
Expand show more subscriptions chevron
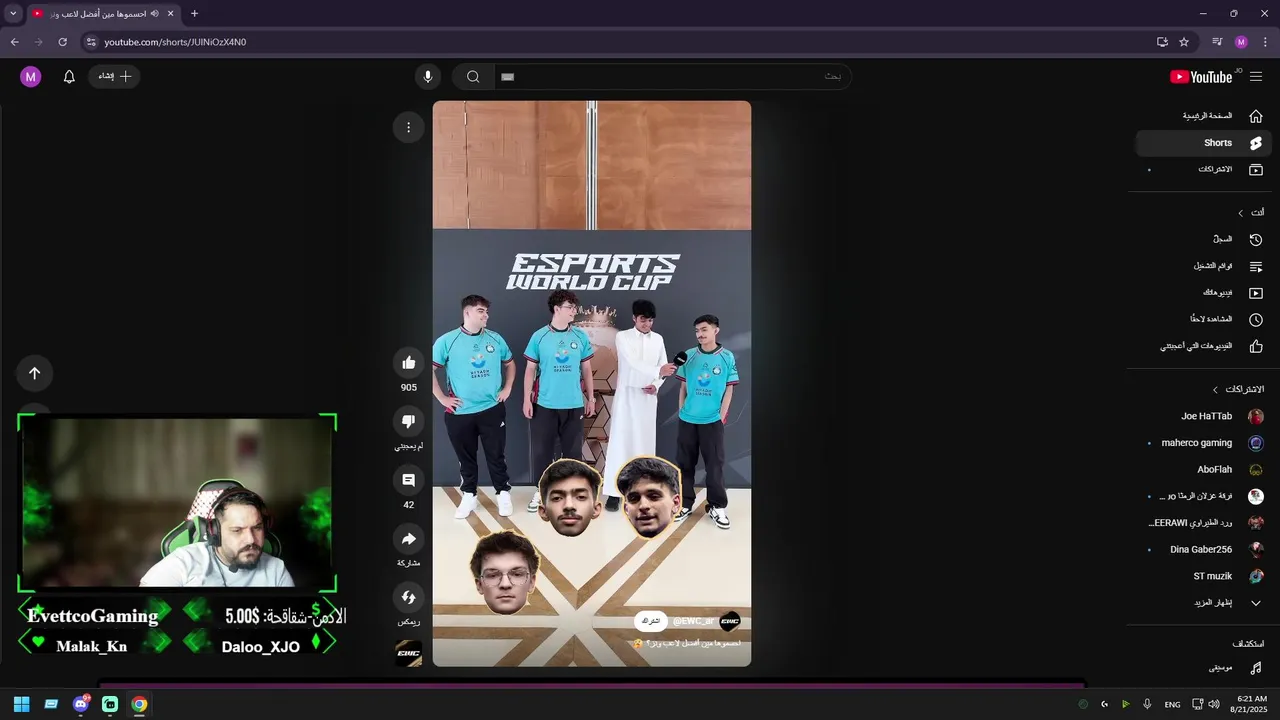(x=1256, y=603)
